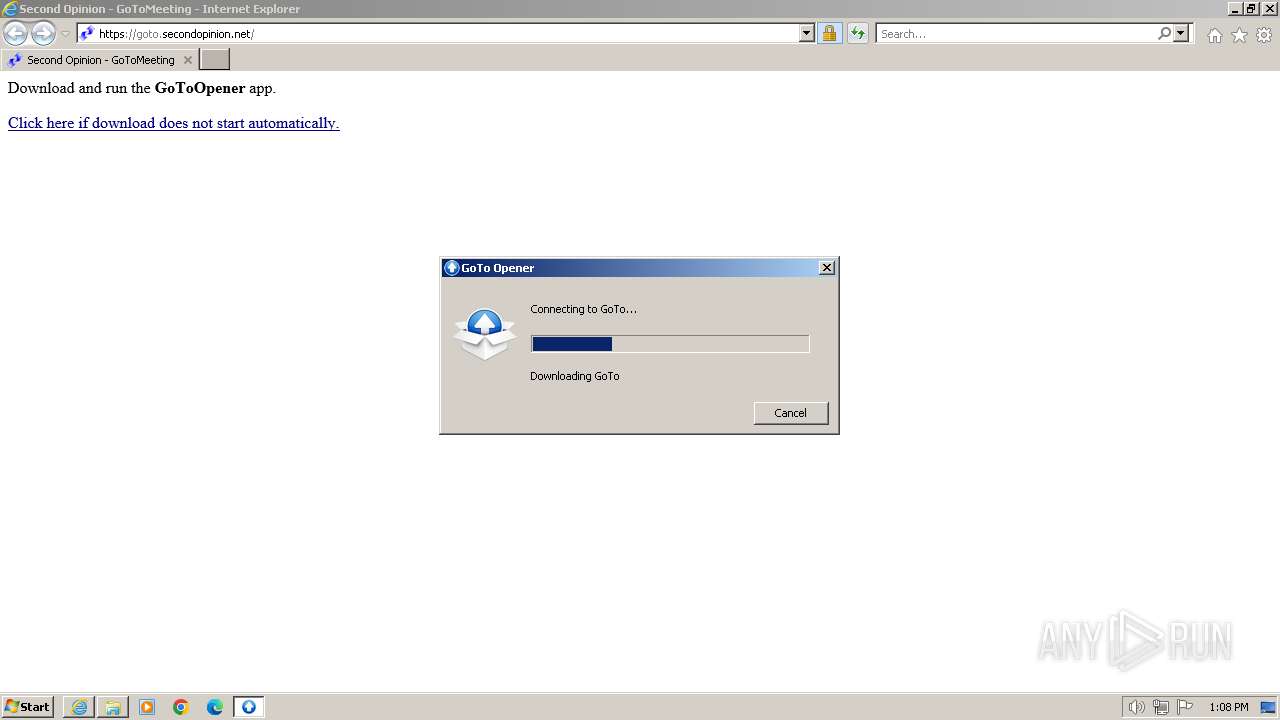Open the volume speaker tray icon
1280x720 pixels.
point(1136,707)
